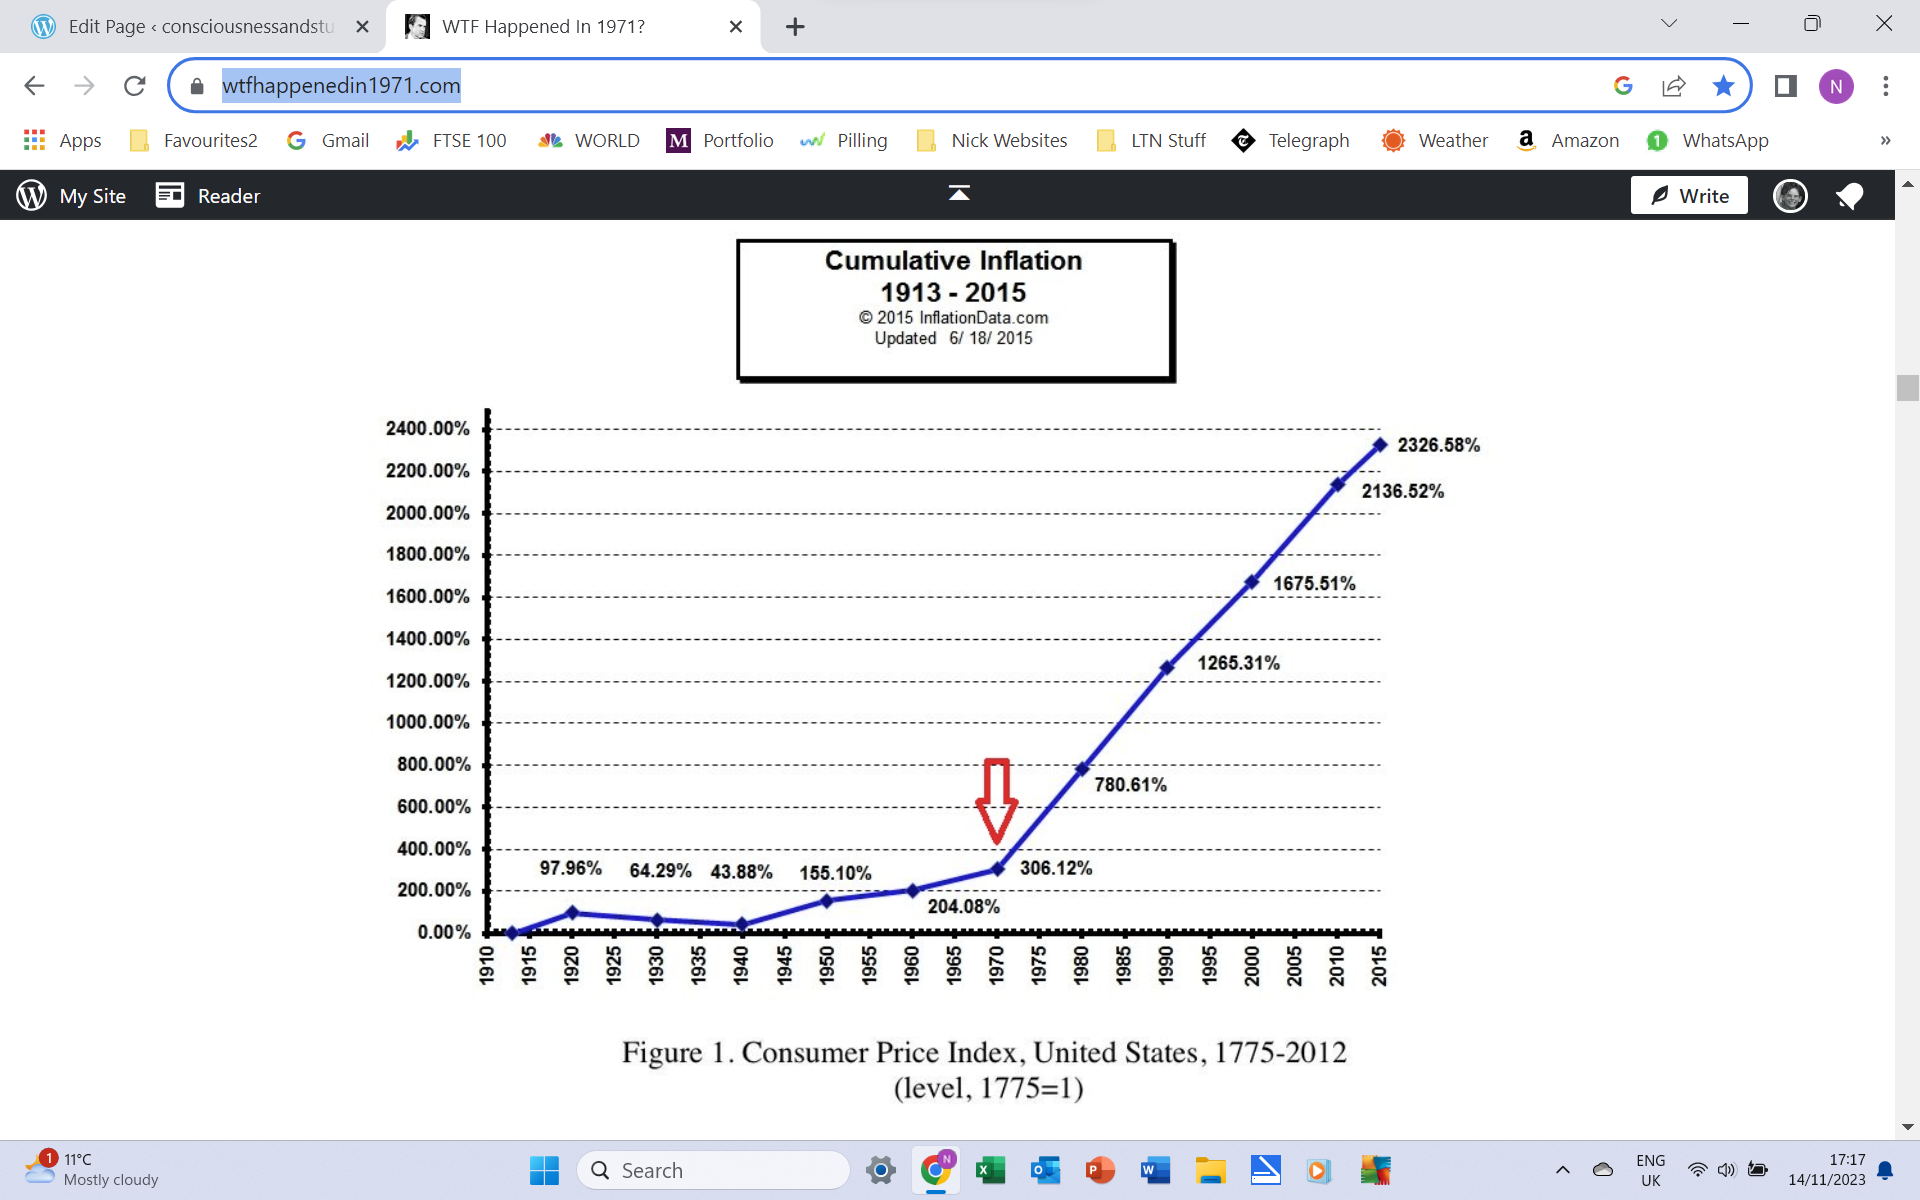The width and height of the screenshot is (1920, 1200).
Task: Reload the current page
Action: click(135, 86)
